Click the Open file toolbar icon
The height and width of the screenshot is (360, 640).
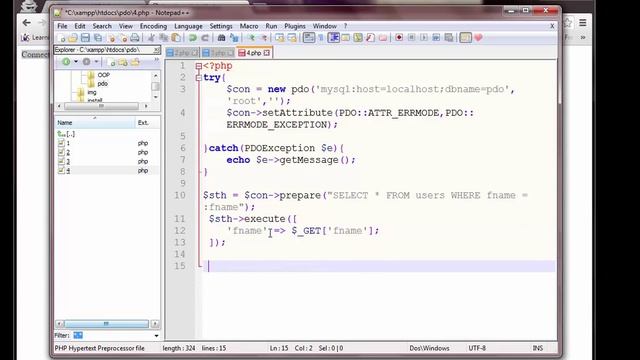coord(73,38)
